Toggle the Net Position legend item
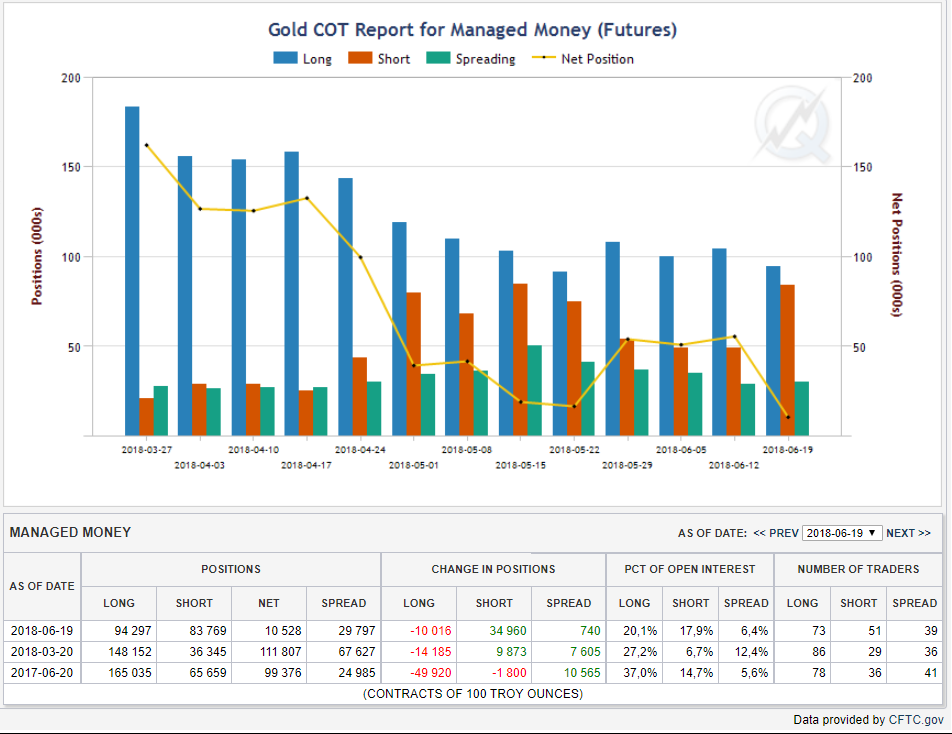Viewport: 952px width, 734px height. pos(583,59)
